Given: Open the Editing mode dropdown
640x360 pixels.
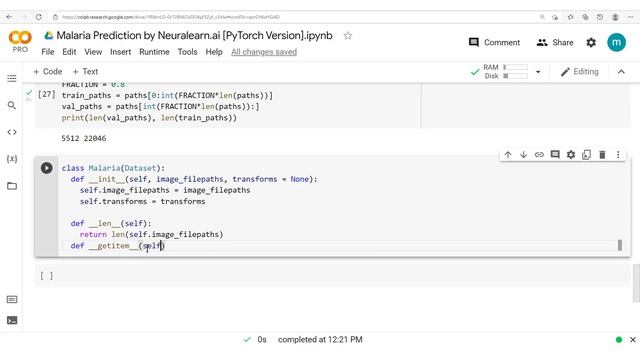Looking at the screenshot, I should 580,72.
